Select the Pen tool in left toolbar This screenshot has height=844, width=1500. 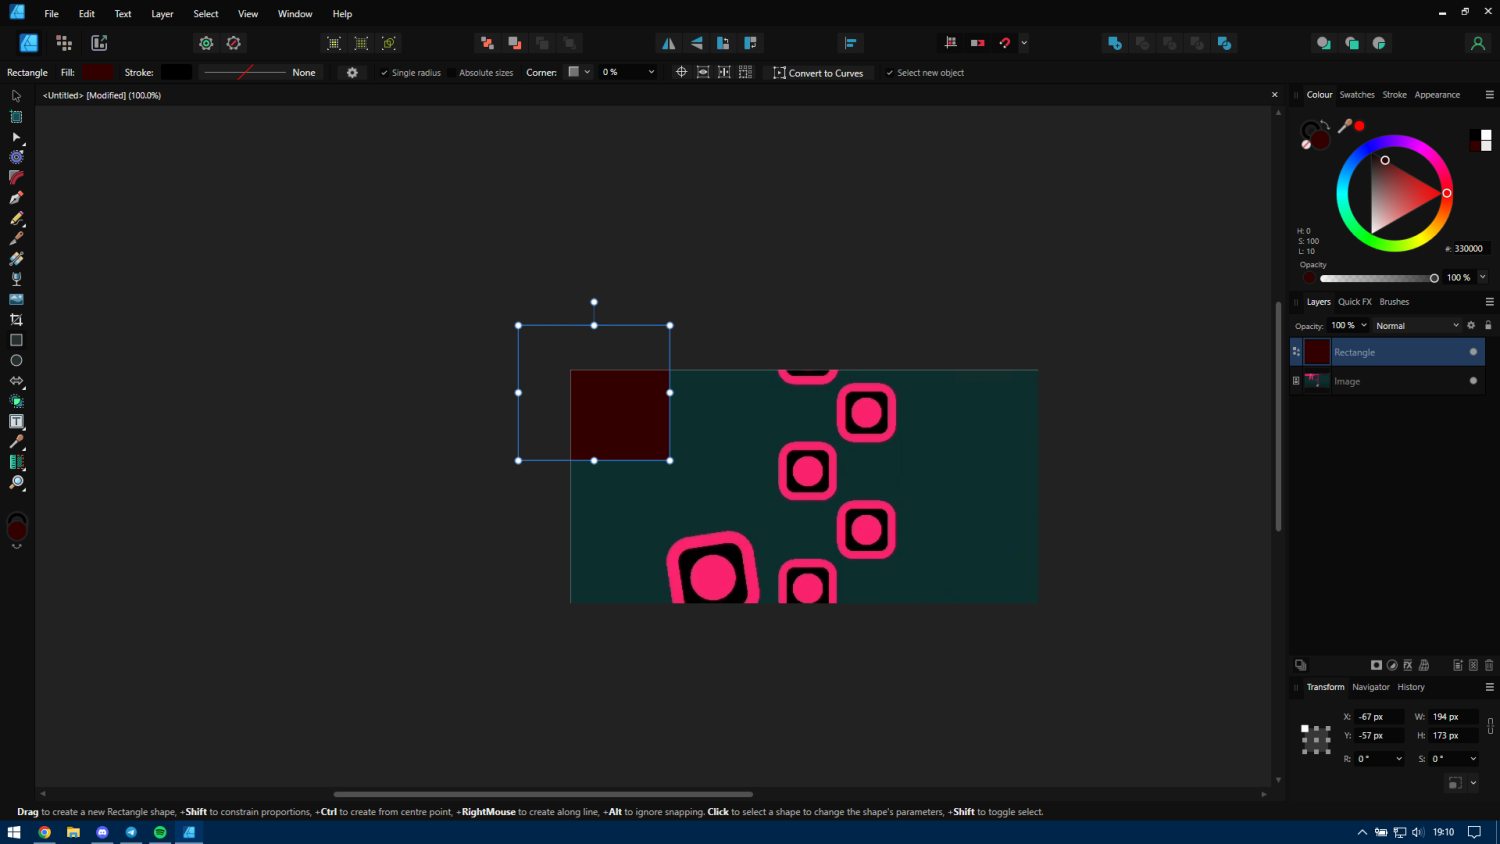pos(16,198)
